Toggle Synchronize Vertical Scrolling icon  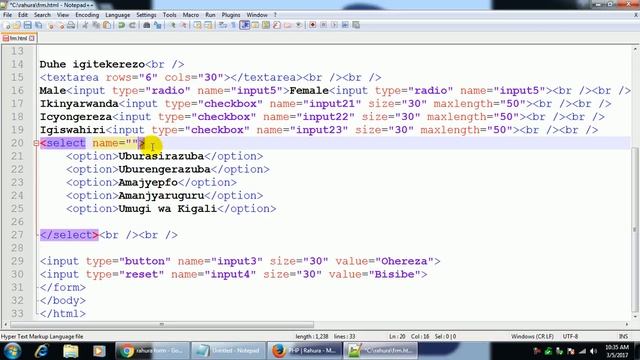coord(198,25)
